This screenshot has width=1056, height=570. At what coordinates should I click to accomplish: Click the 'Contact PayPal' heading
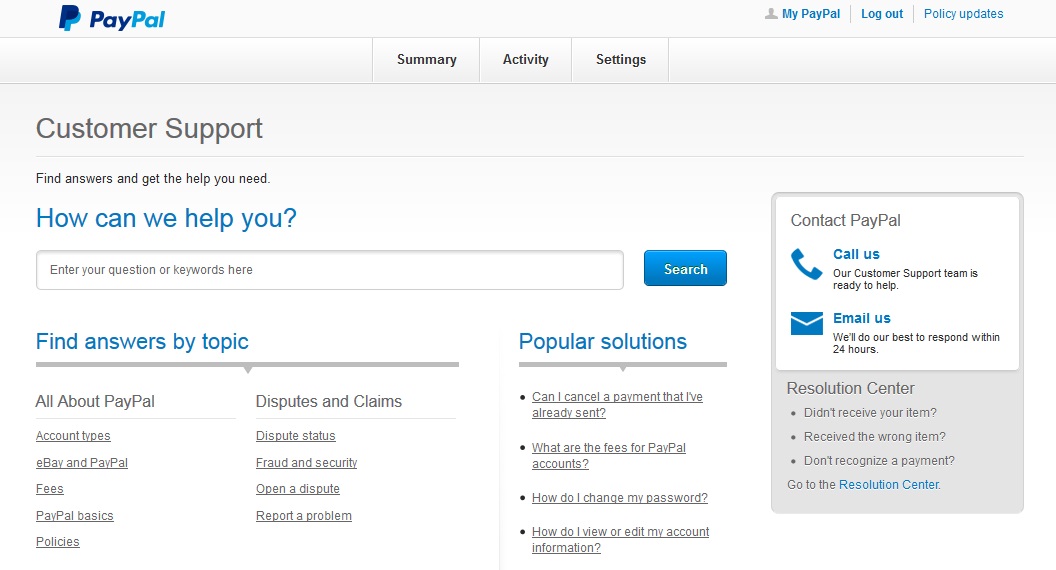click(x=845, y=220)
